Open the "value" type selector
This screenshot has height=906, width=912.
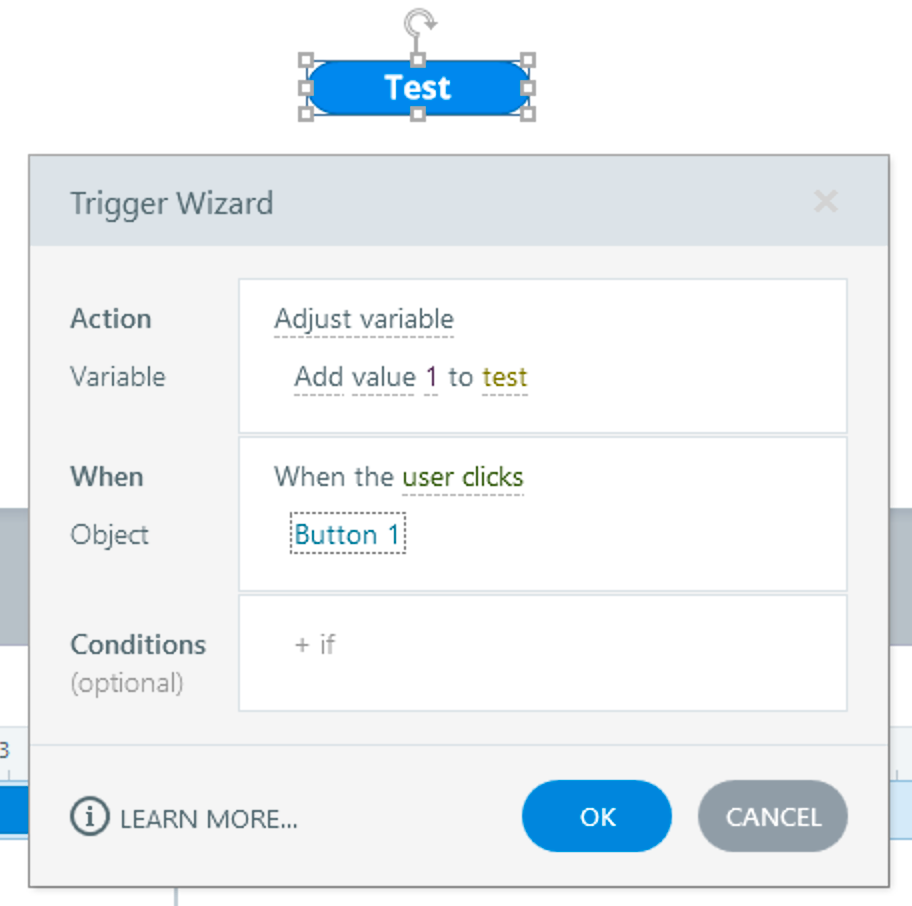(383, 377)
